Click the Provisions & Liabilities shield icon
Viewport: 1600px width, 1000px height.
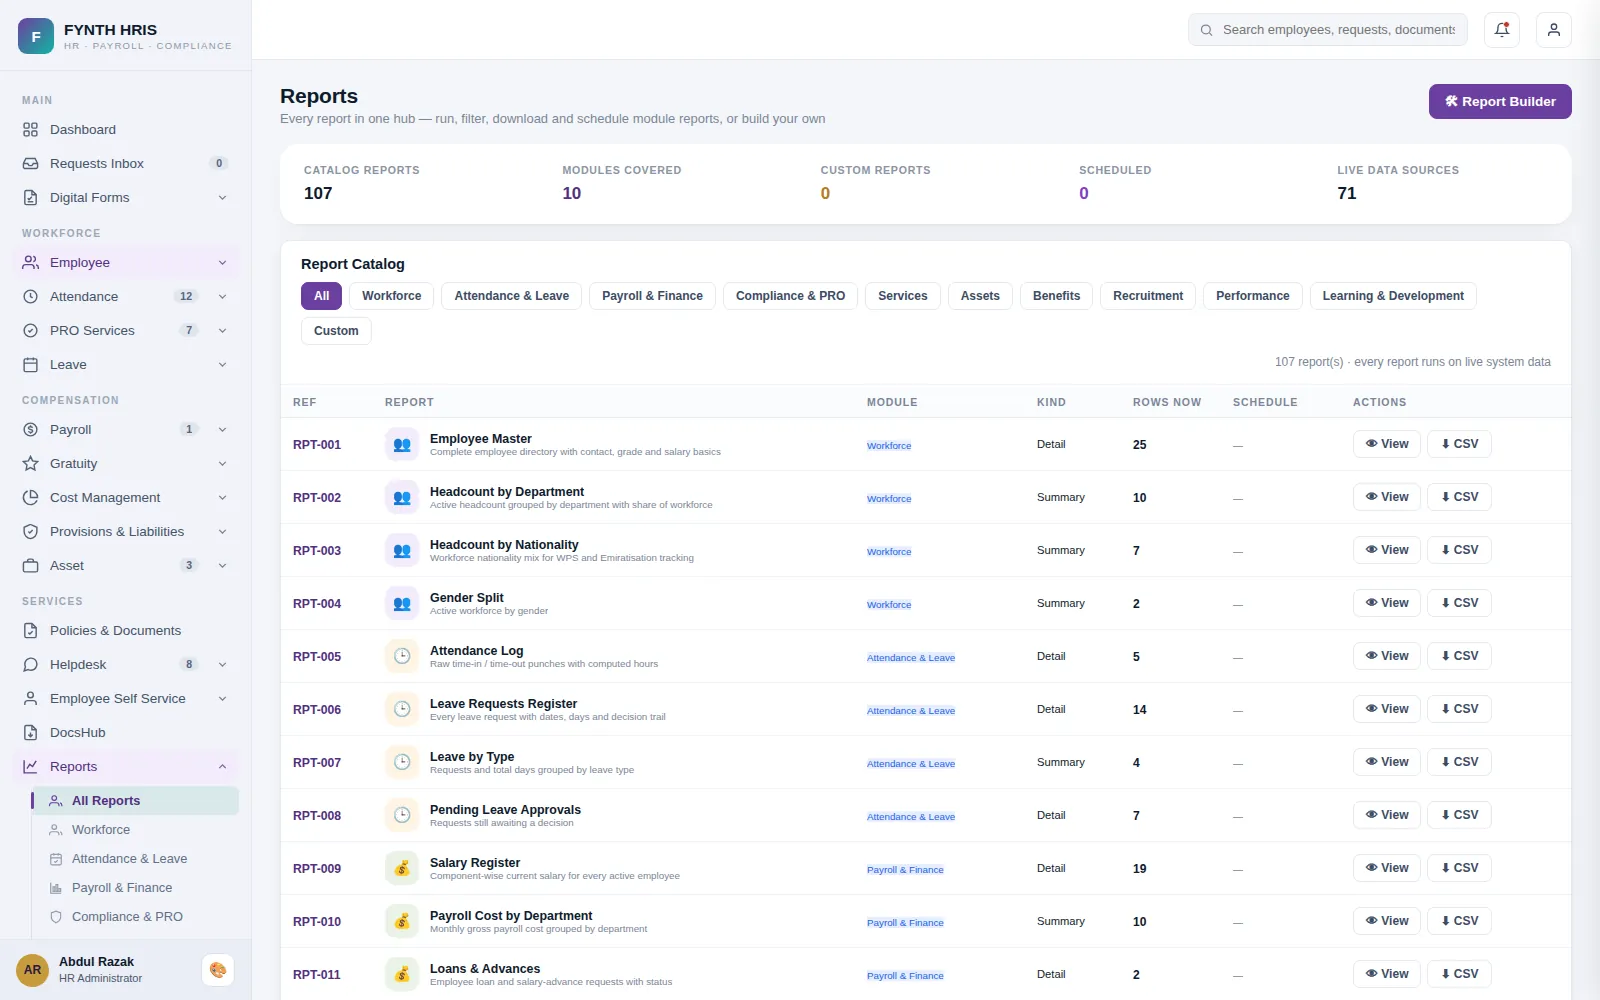30,532
